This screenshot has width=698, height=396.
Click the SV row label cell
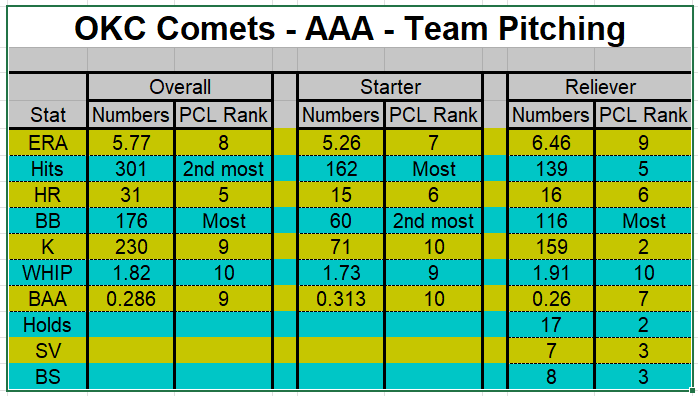[48, 351]
